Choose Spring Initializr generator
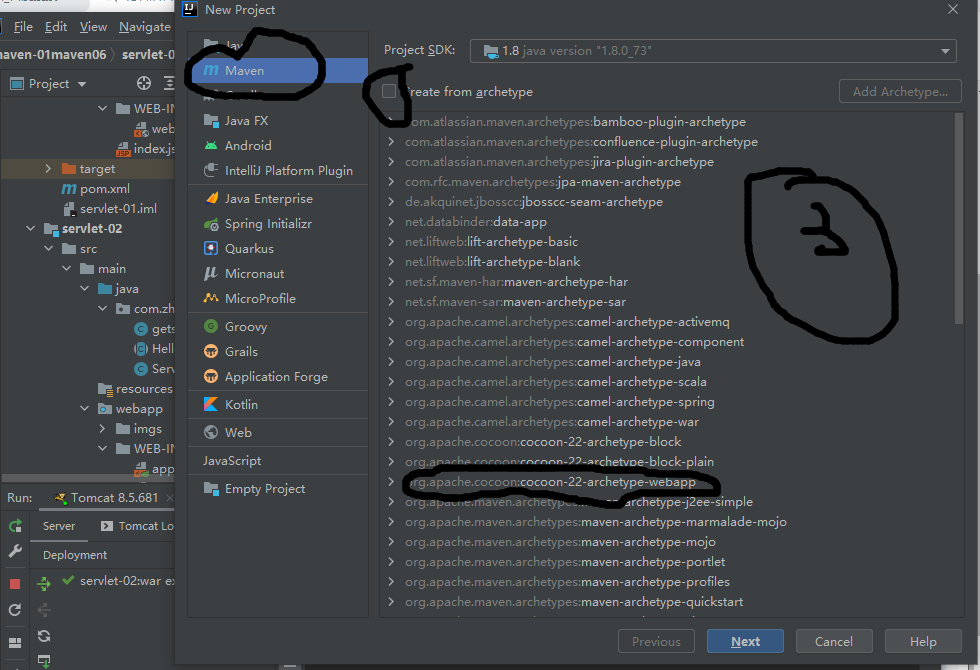 coord(278,224)
